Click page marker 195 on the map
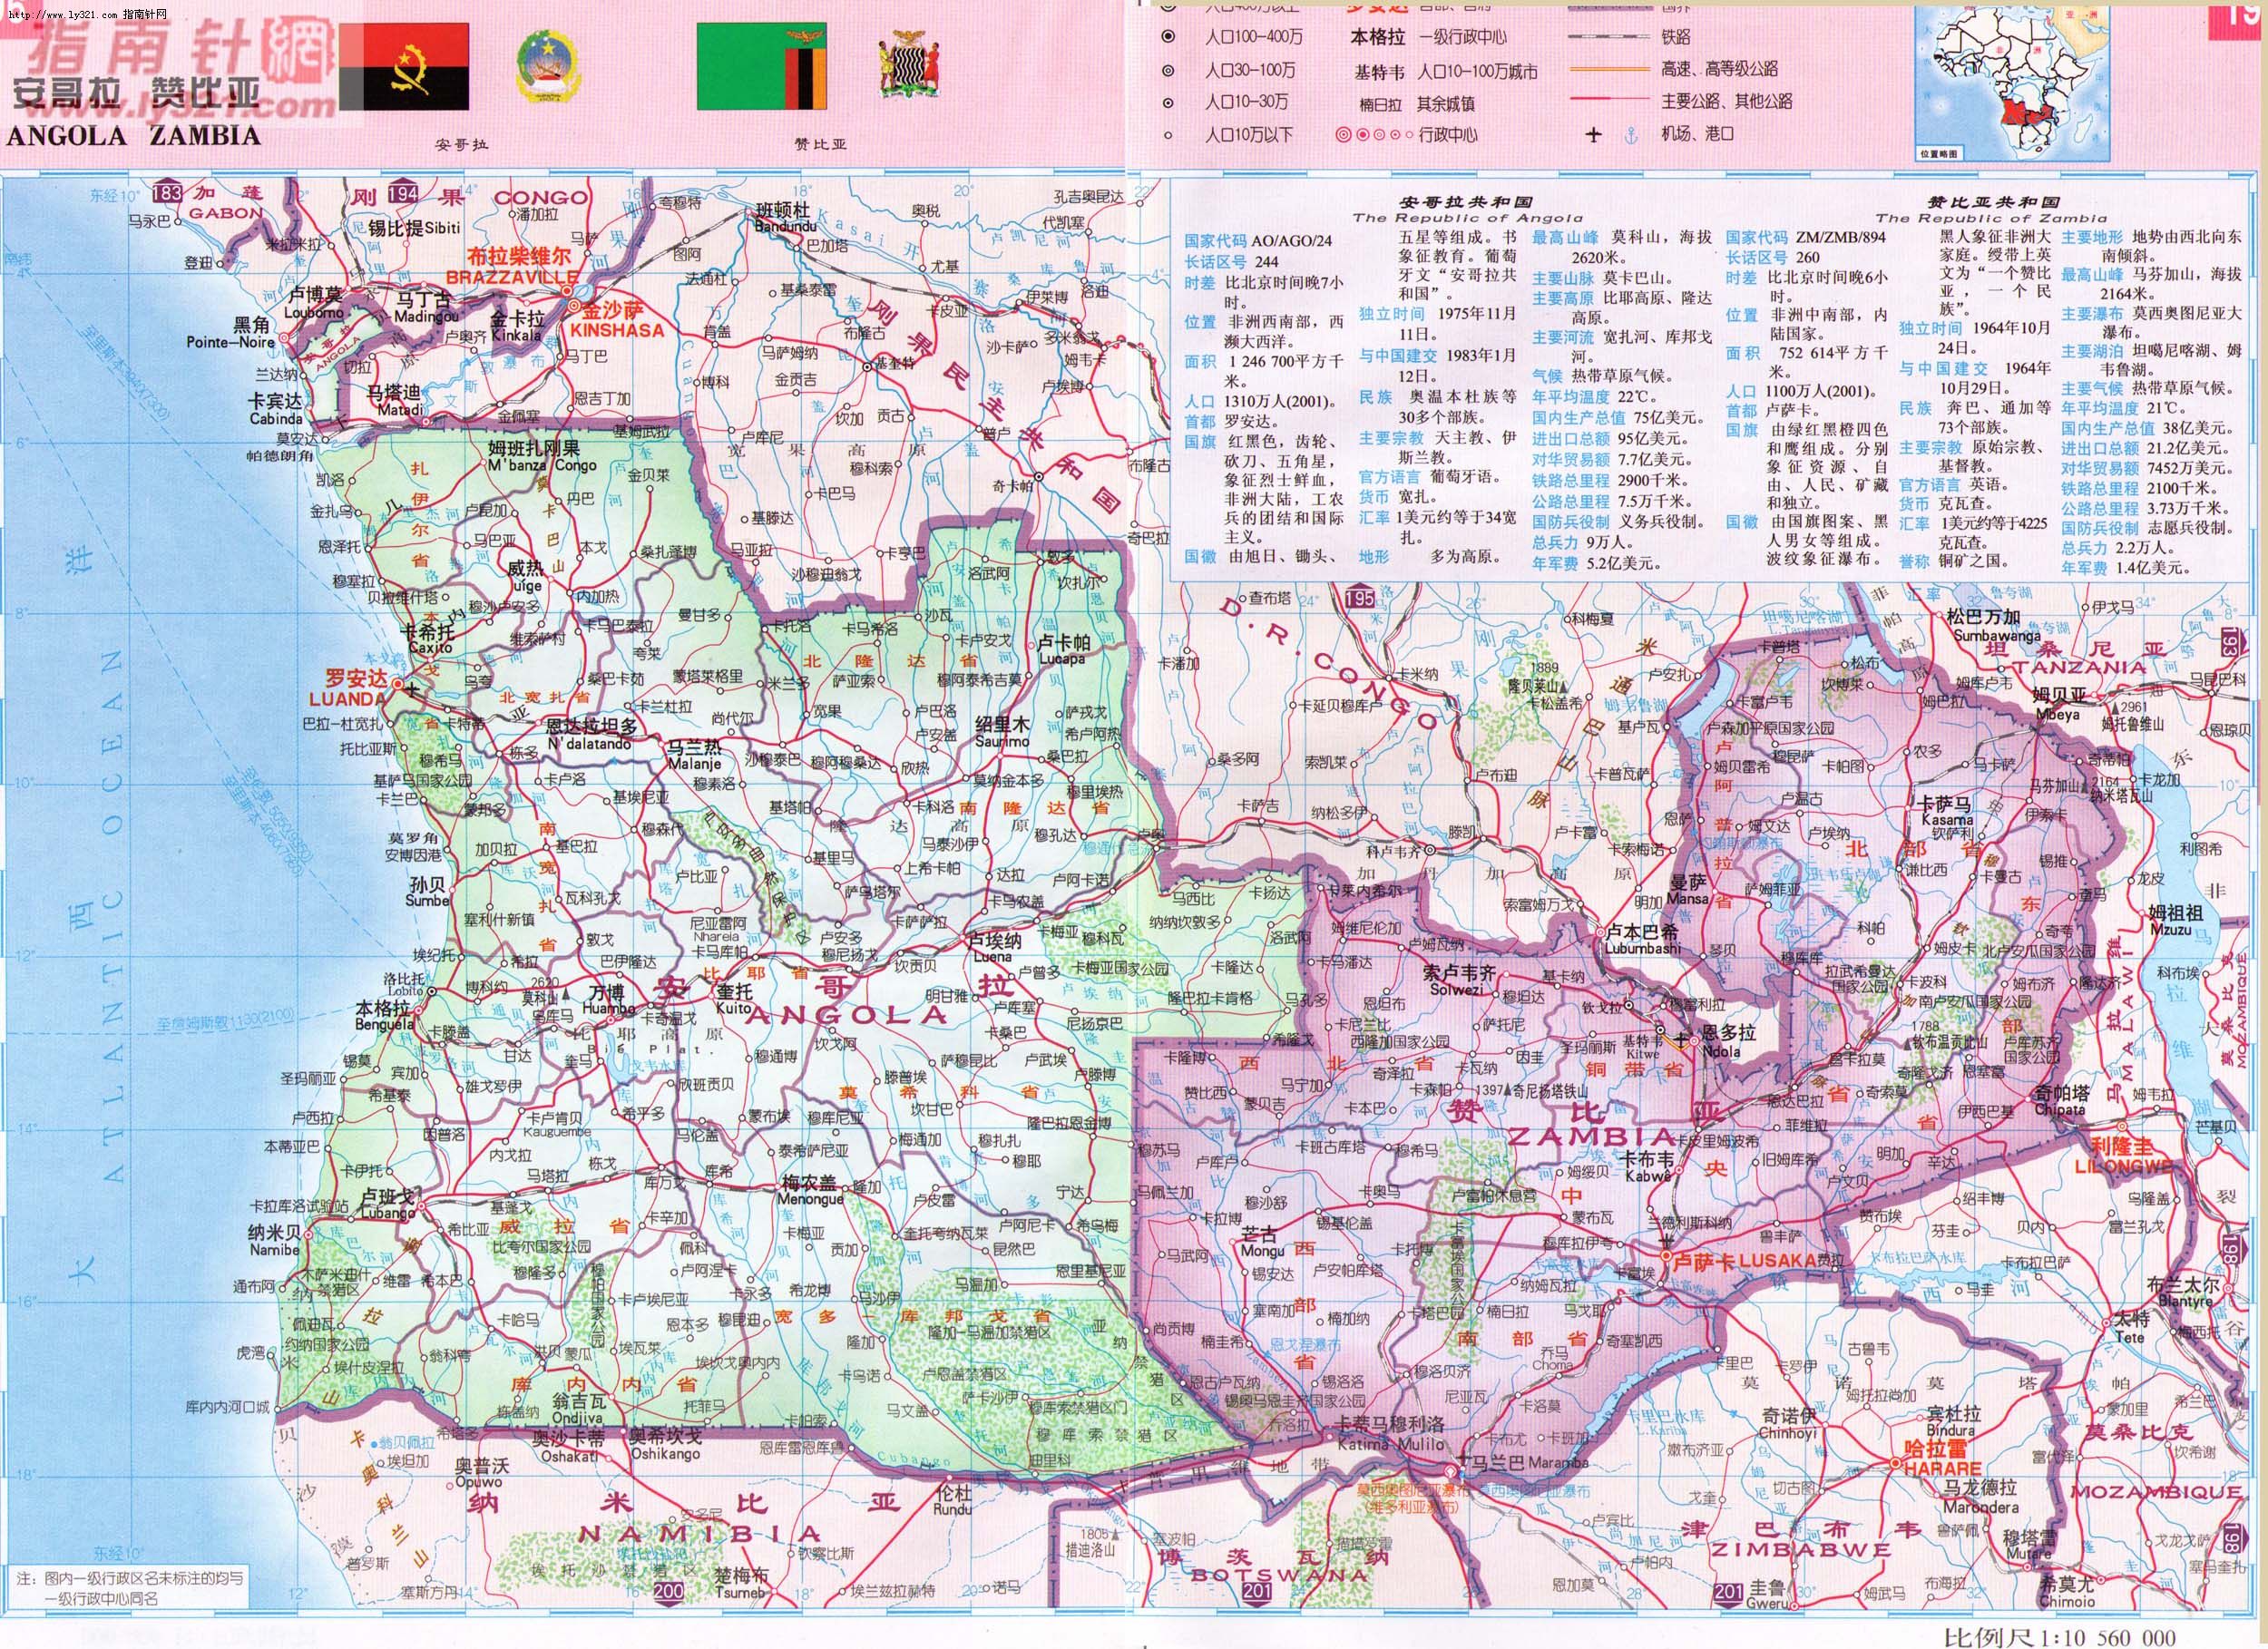This screenshot has width=2268, height=1649. coord(1359,599)
